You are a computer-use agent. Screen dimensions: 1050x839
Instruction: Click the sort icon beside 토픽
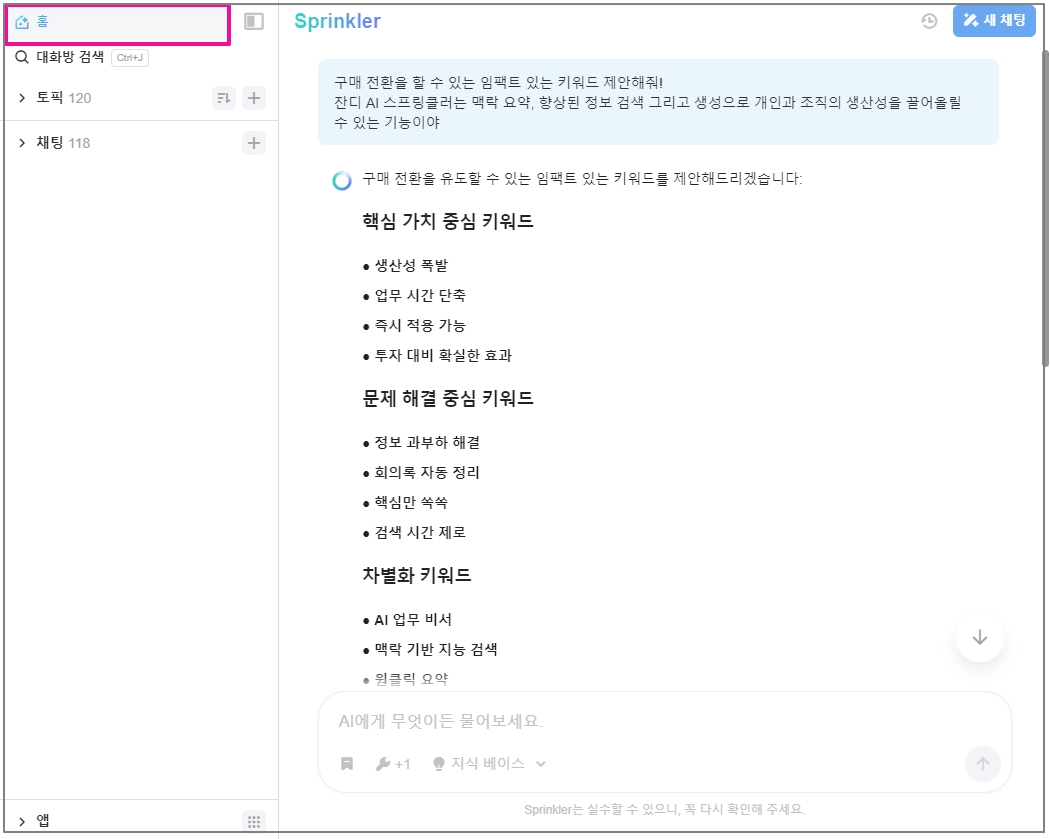[224, 98]
